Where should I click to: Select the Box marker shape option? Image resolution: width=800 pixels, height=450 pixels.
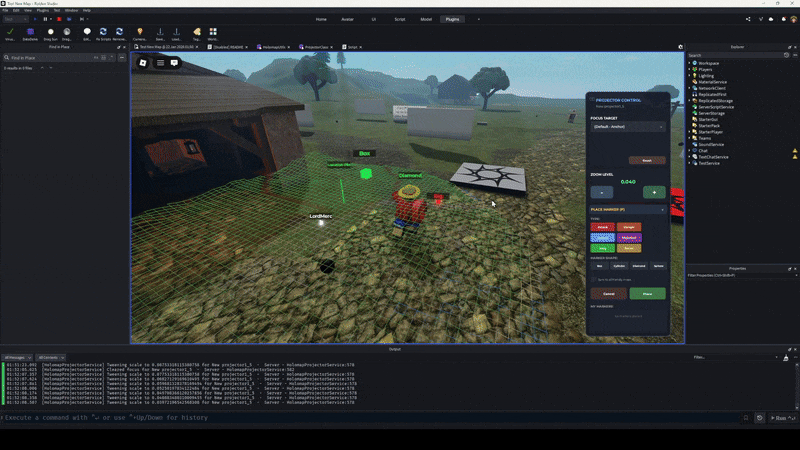tap(600, 266)
